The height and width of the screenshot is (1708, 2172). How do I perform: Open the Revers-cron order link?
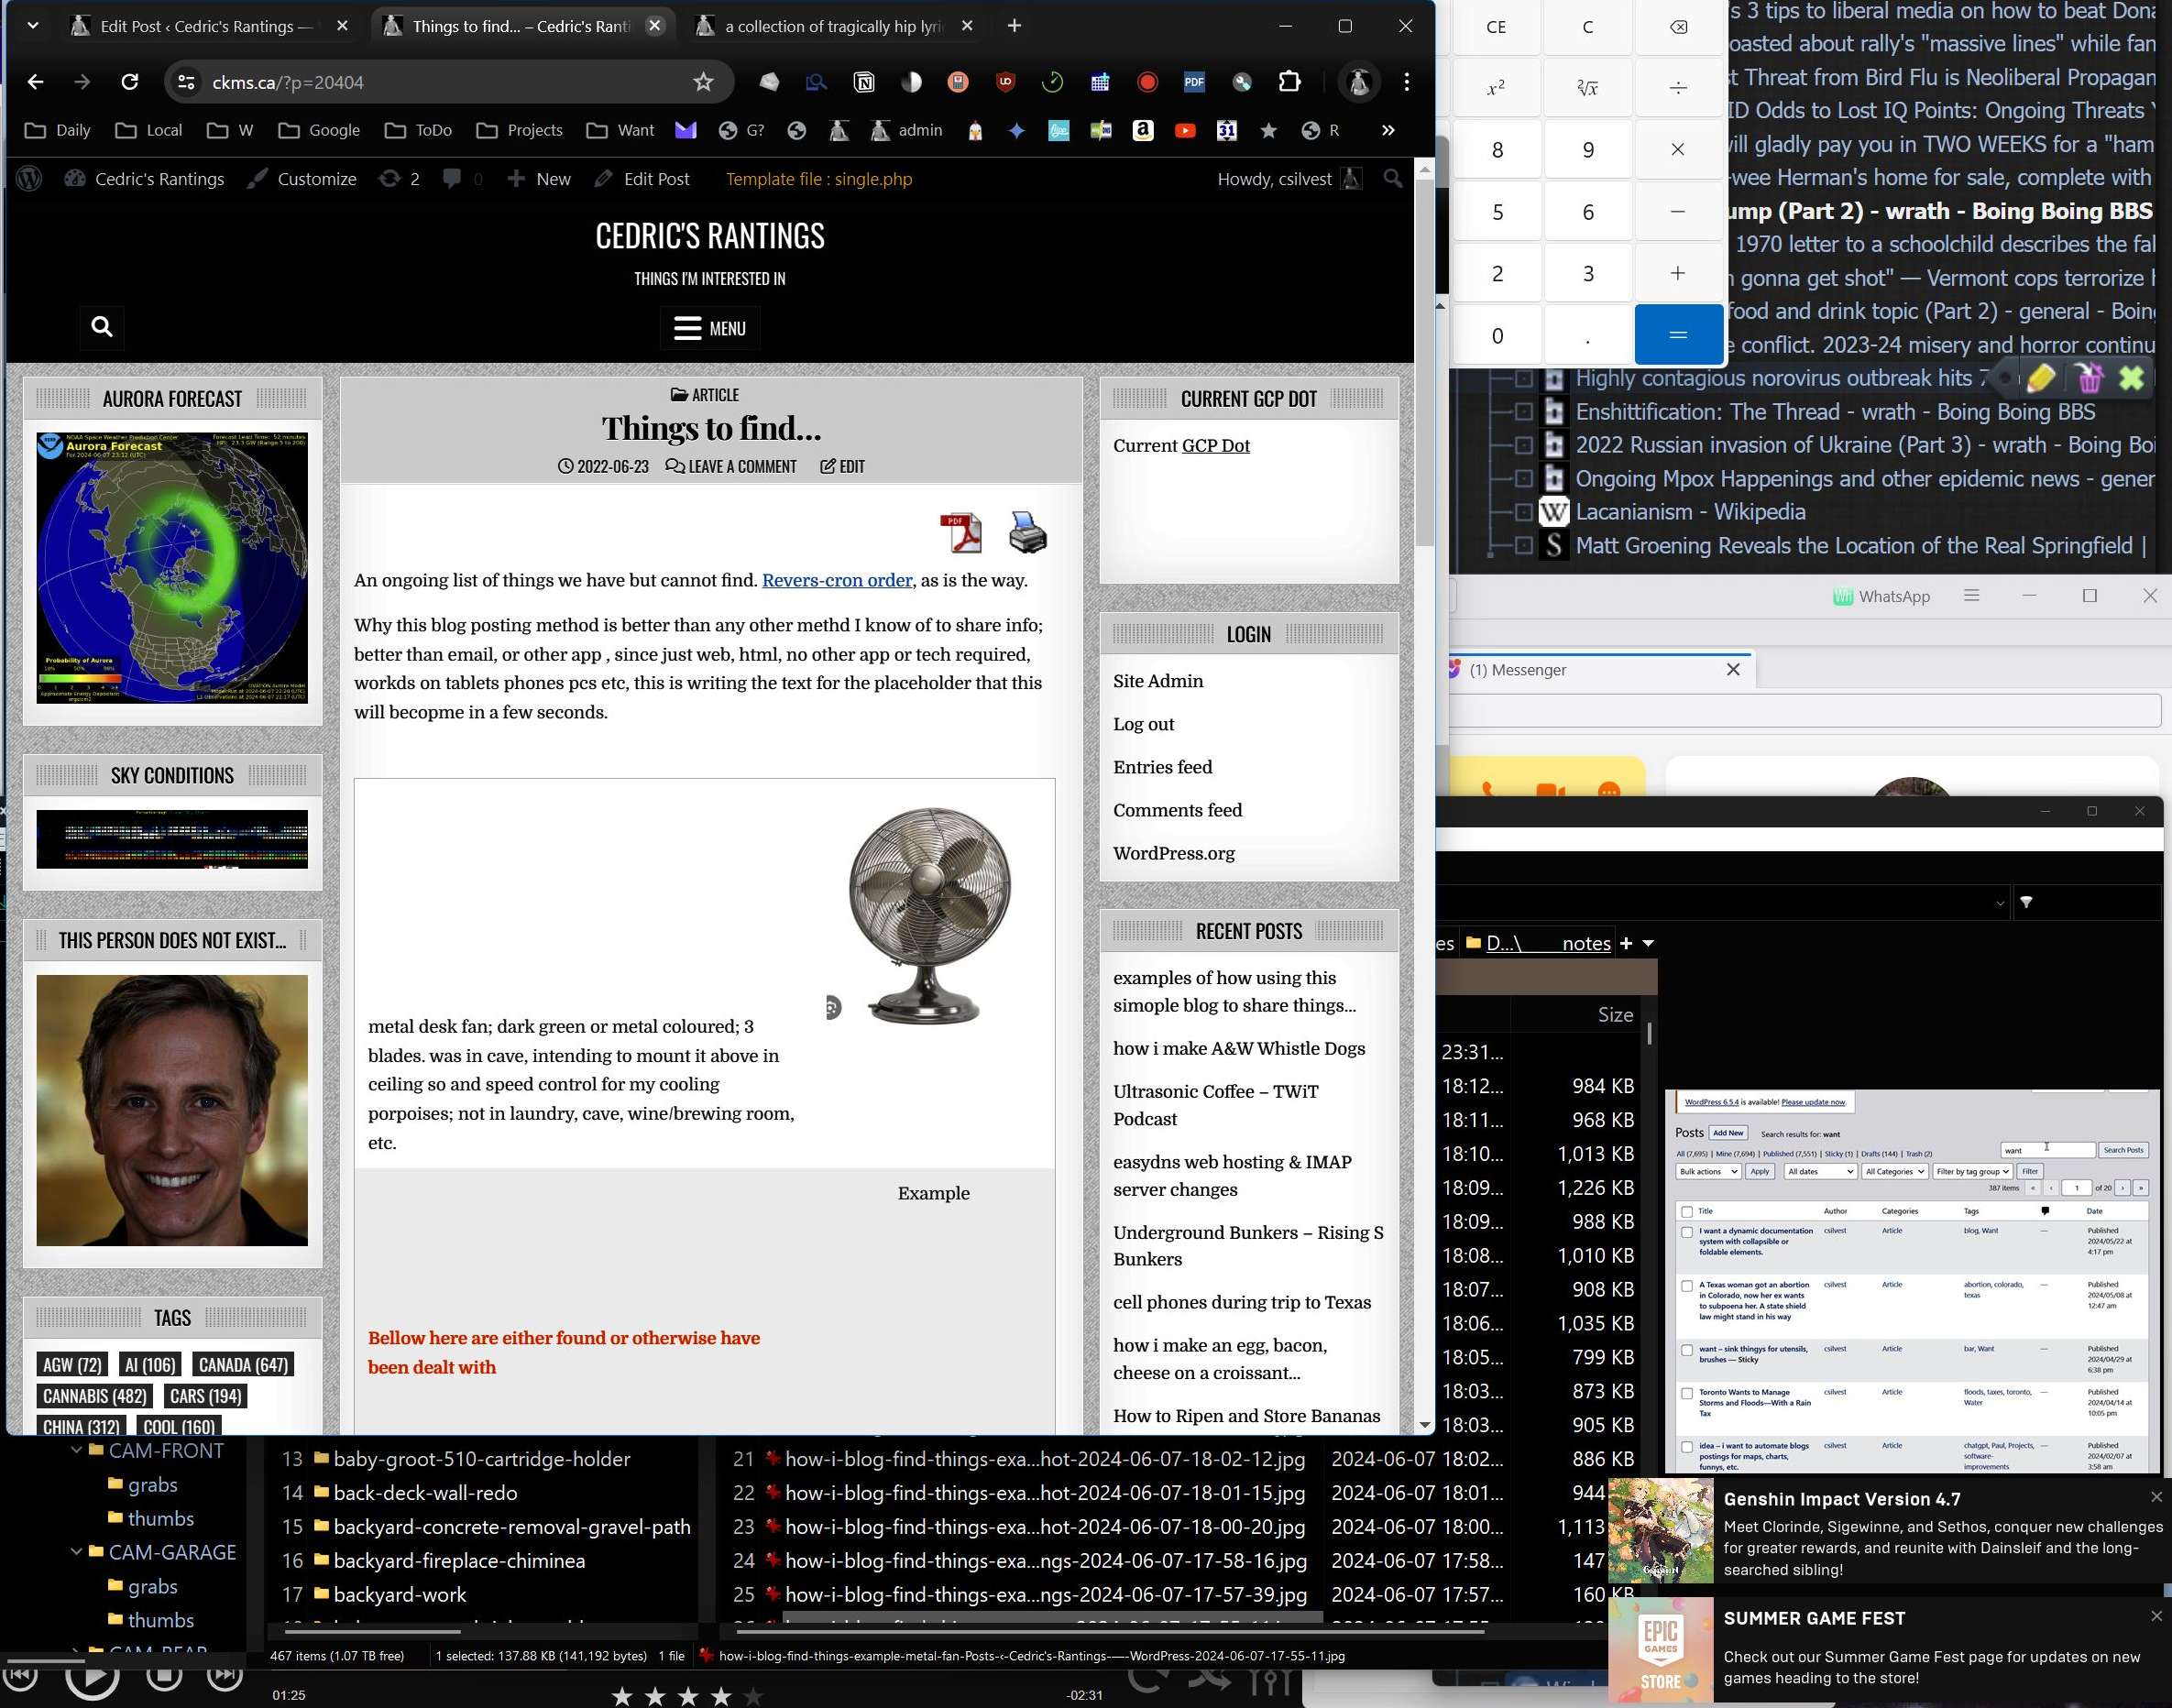click(837, 580)
